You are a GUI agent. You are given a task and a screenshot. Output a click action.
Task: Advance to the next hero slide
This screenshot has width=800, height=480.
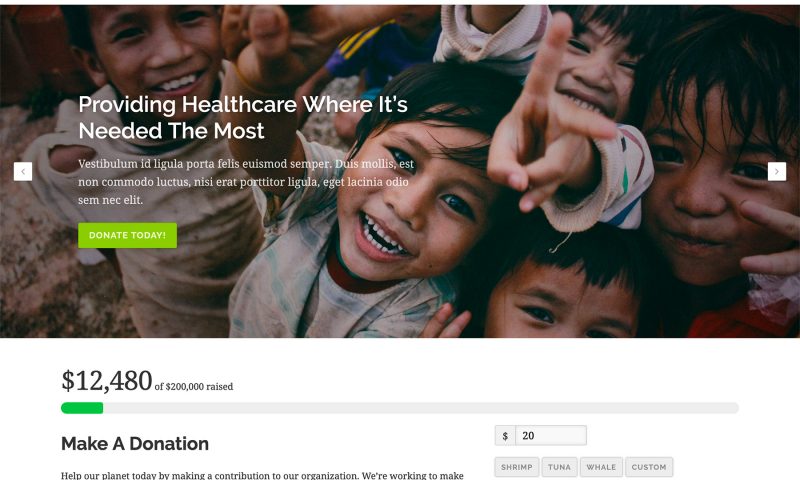(x=777, y=171)
